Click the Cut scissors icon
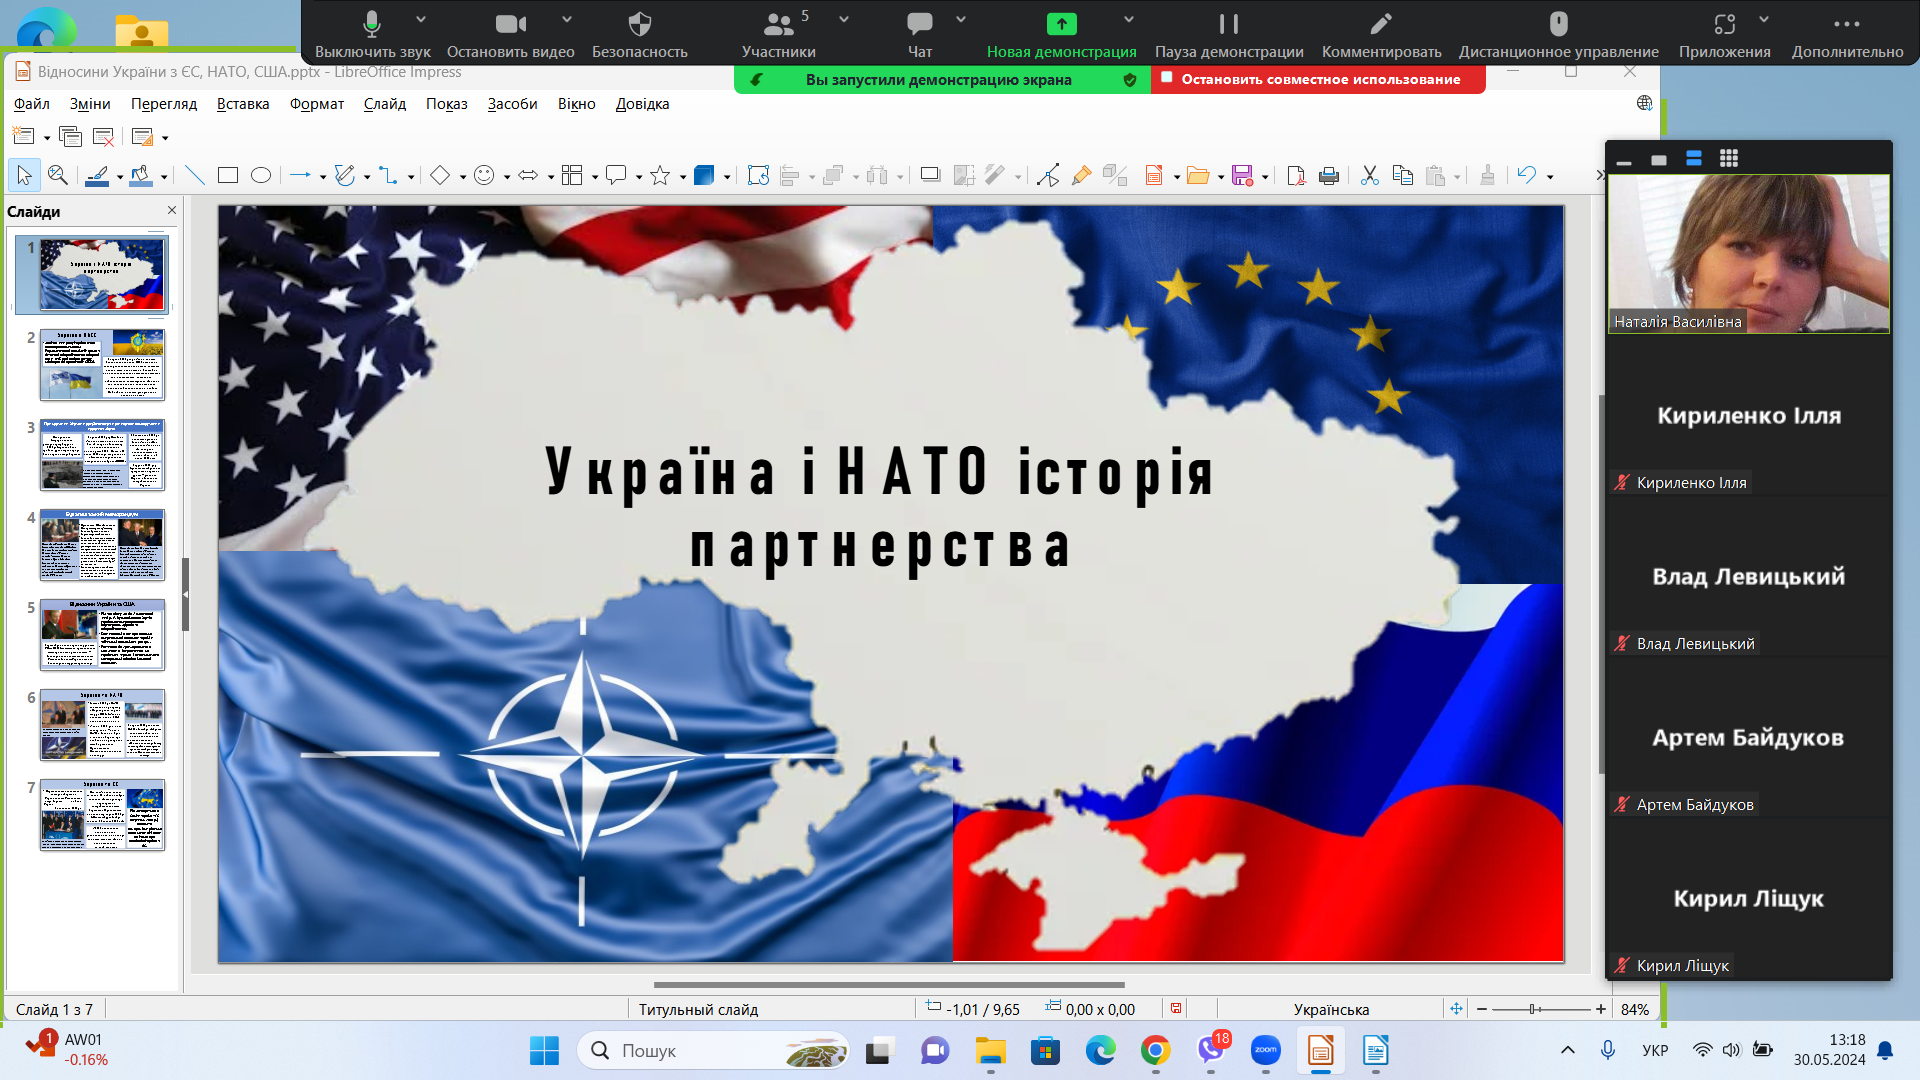Image resolution: width=1920 pixels, height=1080 pixels. (1370, 176)
